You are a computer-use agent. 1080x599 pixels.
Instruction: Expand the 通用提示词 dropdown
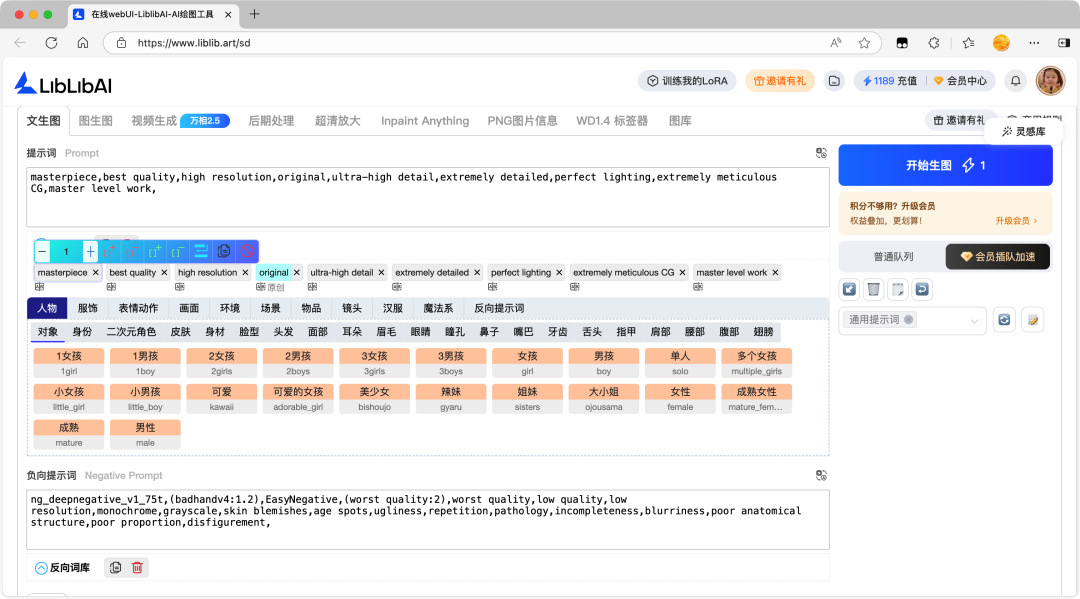click(x=974, y=321)
